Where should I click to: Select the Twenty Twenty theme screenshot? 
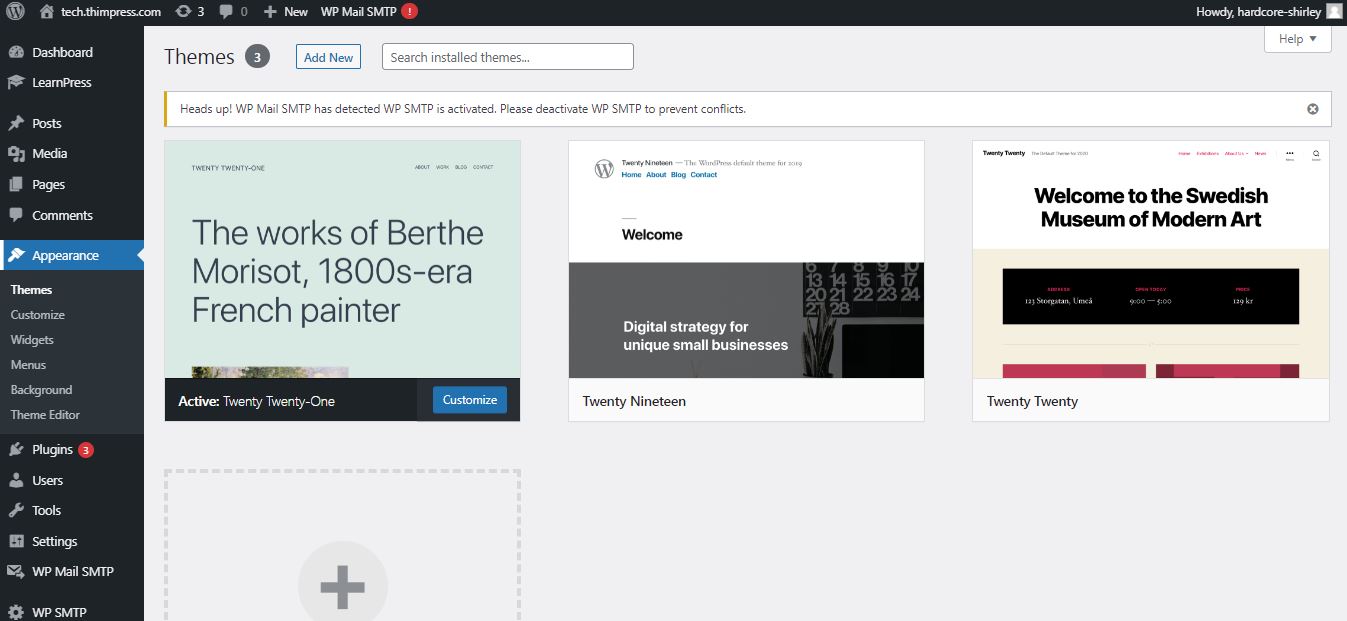[1151, 260]
